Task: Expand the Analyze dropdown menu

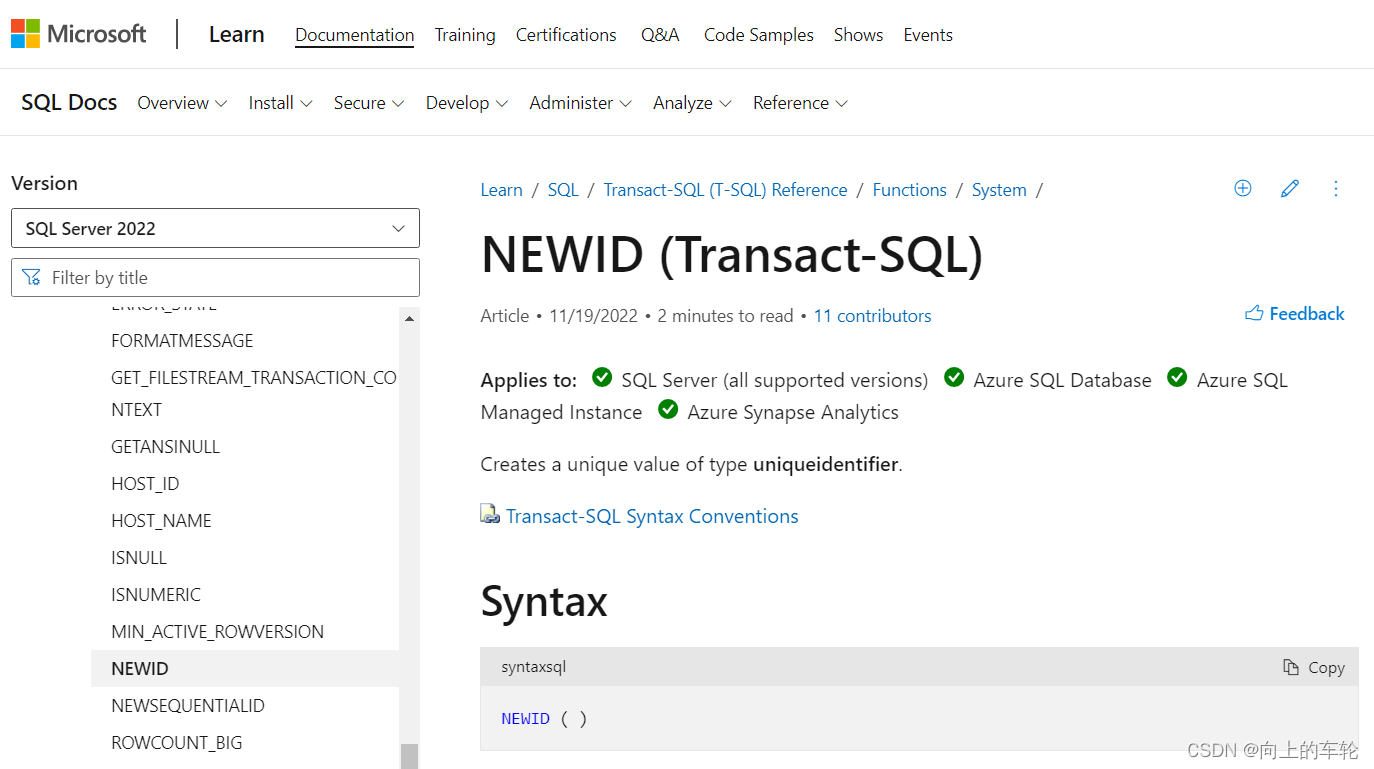Action: (x=692, y=103)
